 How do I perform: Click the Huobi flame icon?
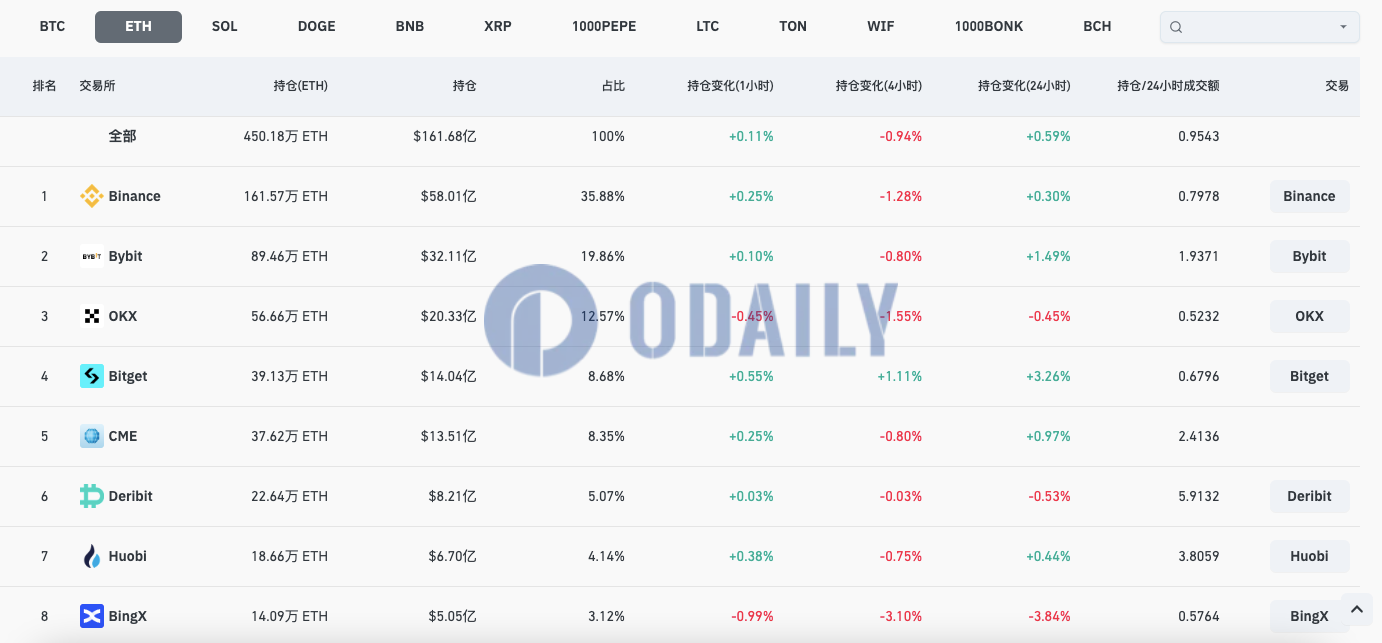(x=91, y=556)
